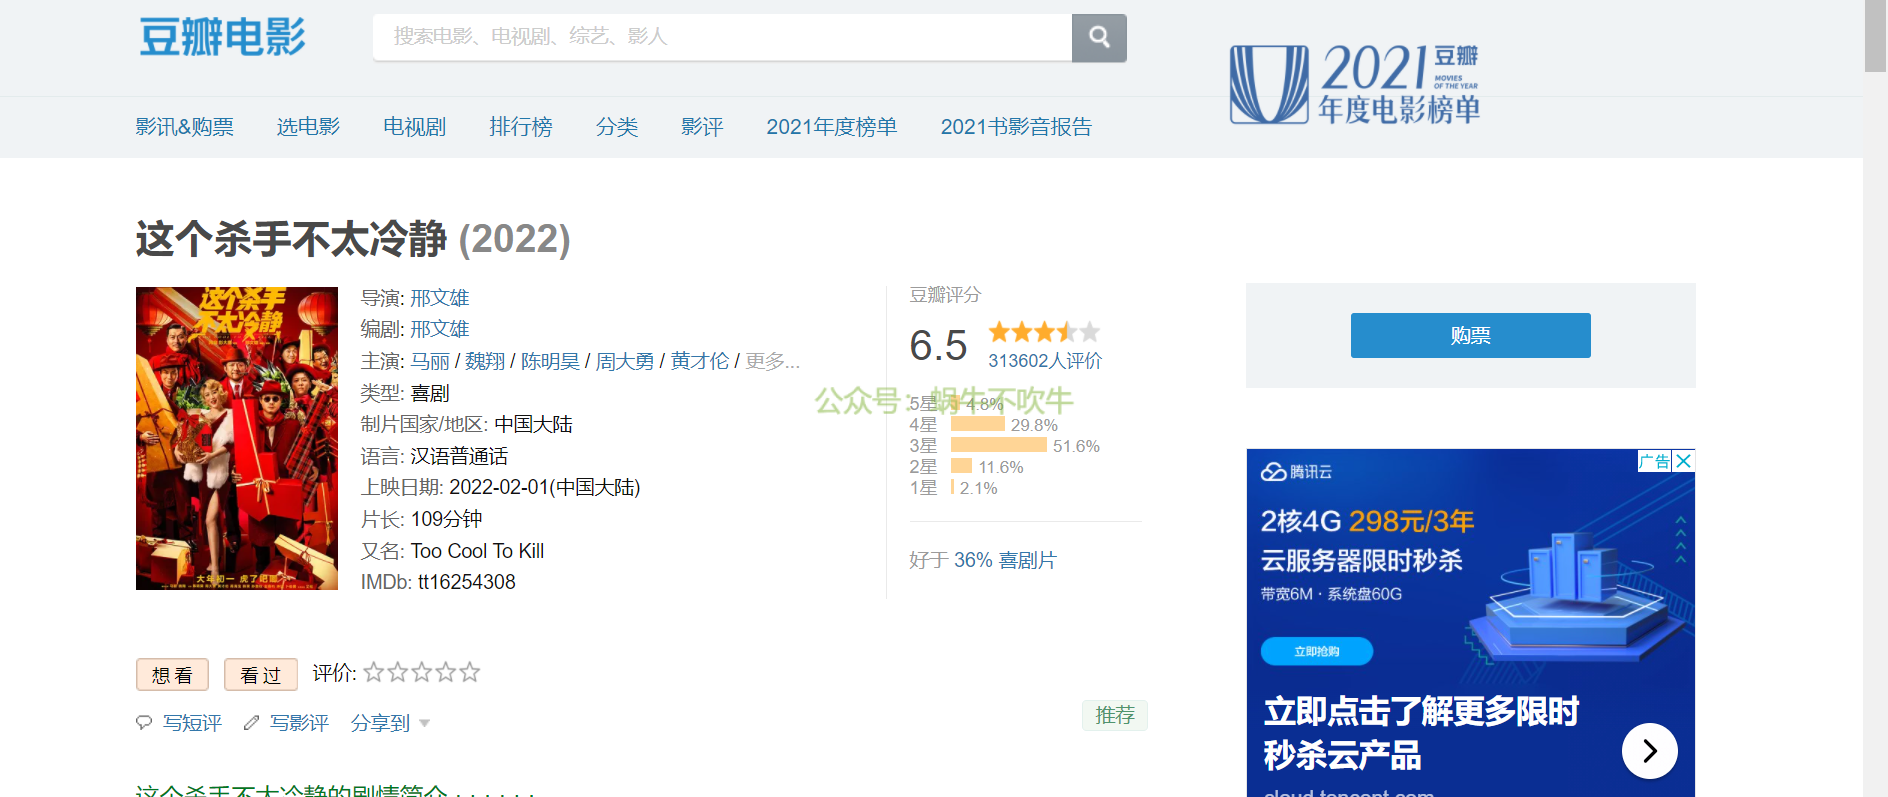Click the blue 购票 button

tap(1470, 335)
